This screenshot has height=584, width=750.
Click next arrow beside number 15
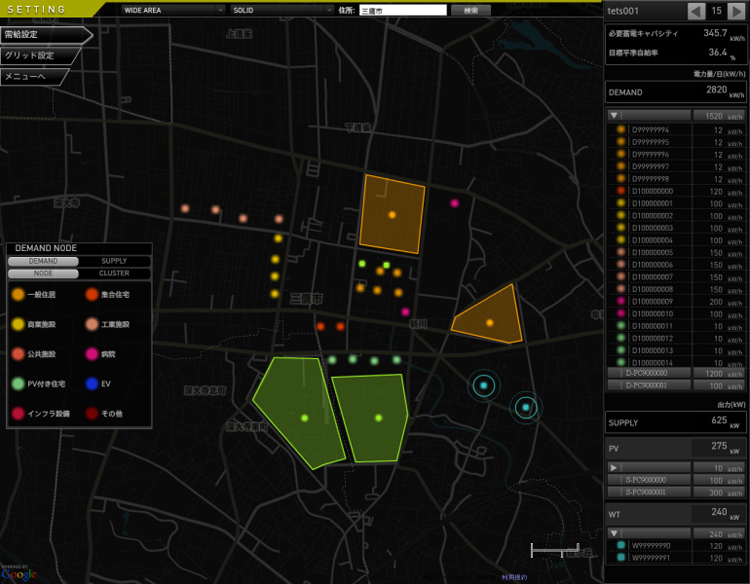coord(737,11)
